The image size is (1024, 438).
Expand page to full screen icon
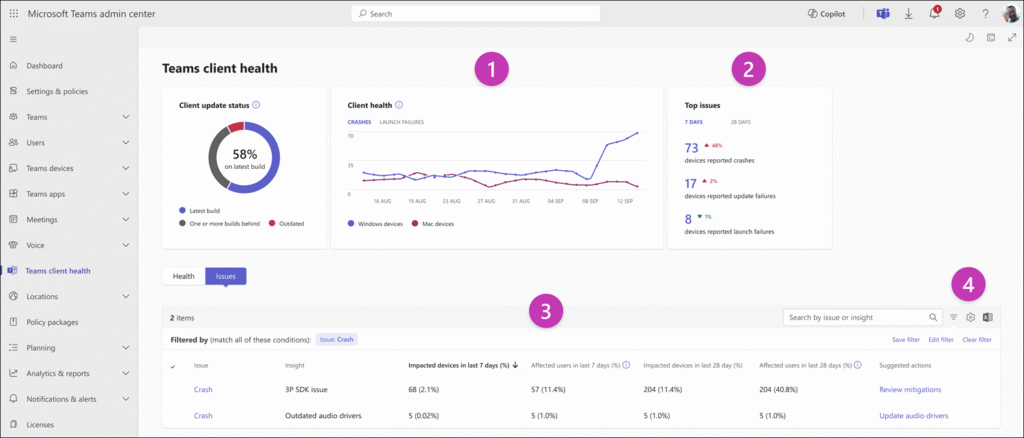pyautogui.click(x=1012, y=38)
